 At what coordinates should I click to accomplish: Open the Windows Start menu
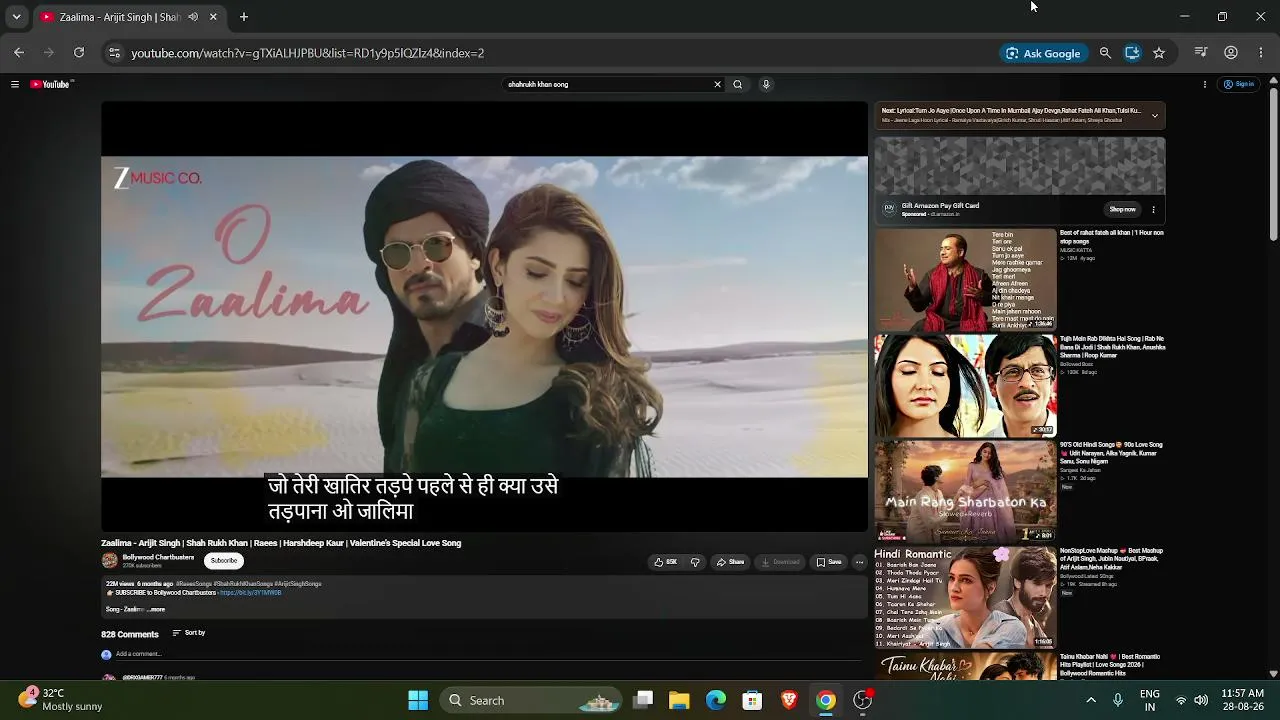[x=418, y=700]
